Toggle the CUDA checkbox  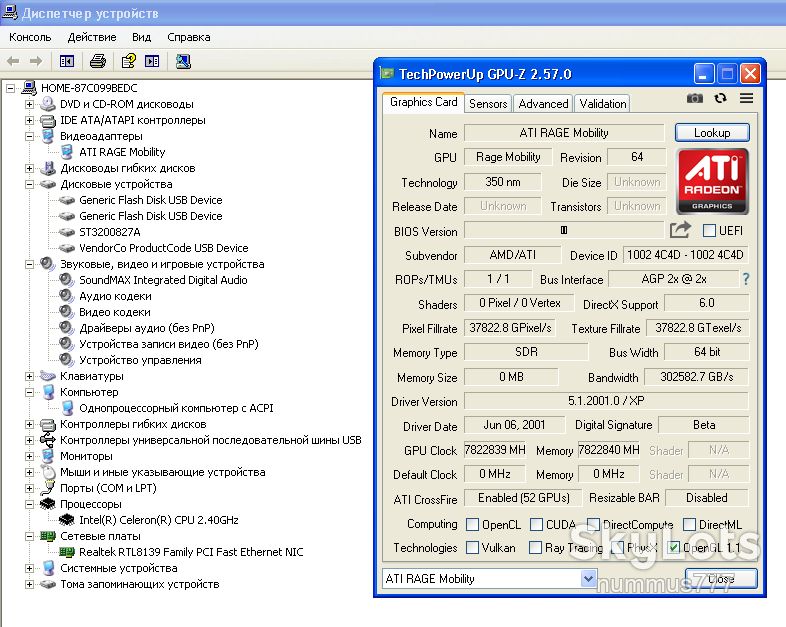click(536, 524)
